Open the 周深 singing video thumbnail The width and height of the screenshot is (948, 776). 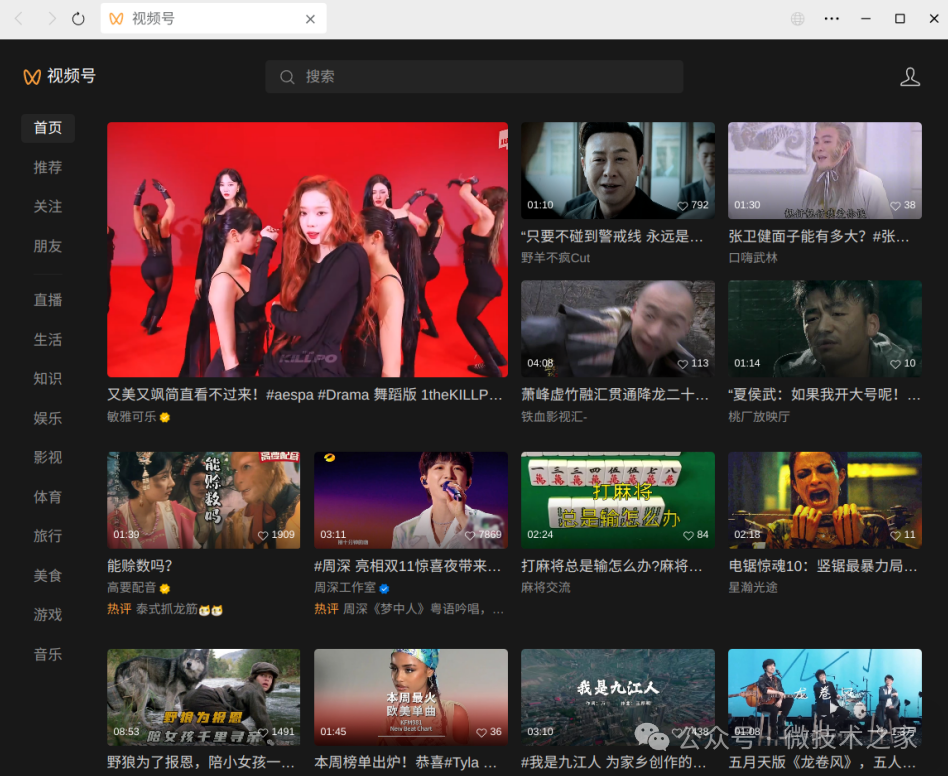pyautogui.click(x=411, y=500)
